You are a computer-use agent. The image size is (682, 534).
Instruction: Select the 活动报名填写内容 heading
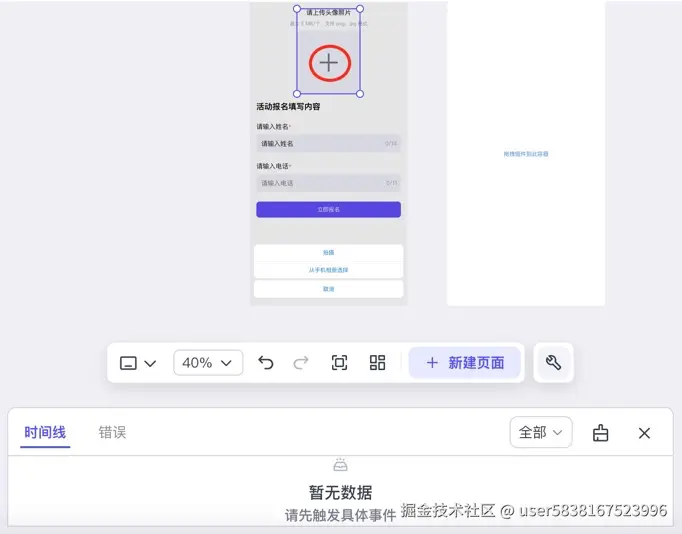pyautogui.click(x=288, y=107)
